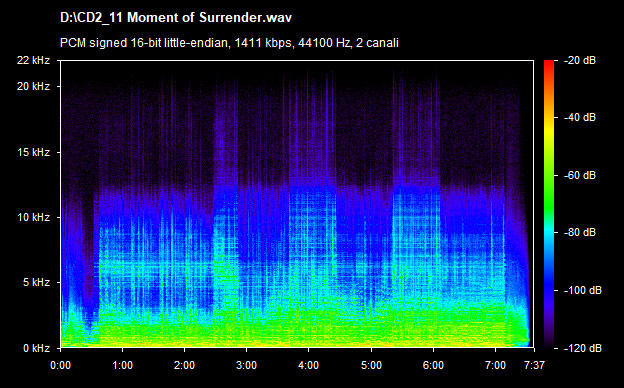
Task: Click the 20 kHz frequency axis label
Action: coord(33,86)
